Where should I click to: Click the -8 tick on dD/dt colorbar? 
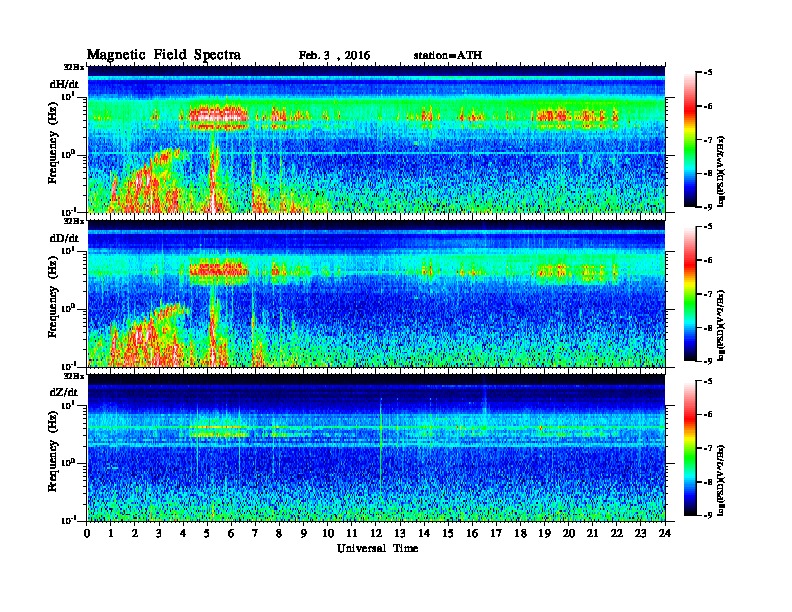(708, 328)
